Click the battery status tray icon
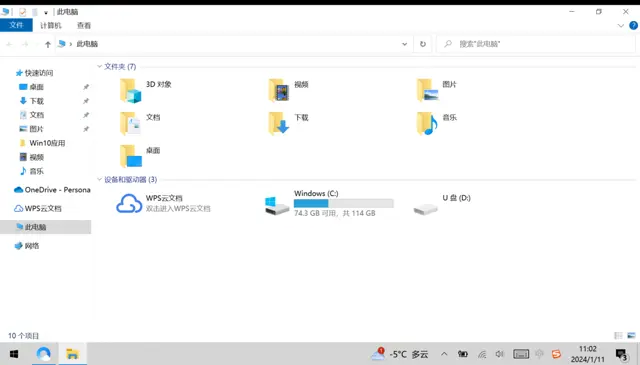 pyautogui.click(x=462, y=354)
